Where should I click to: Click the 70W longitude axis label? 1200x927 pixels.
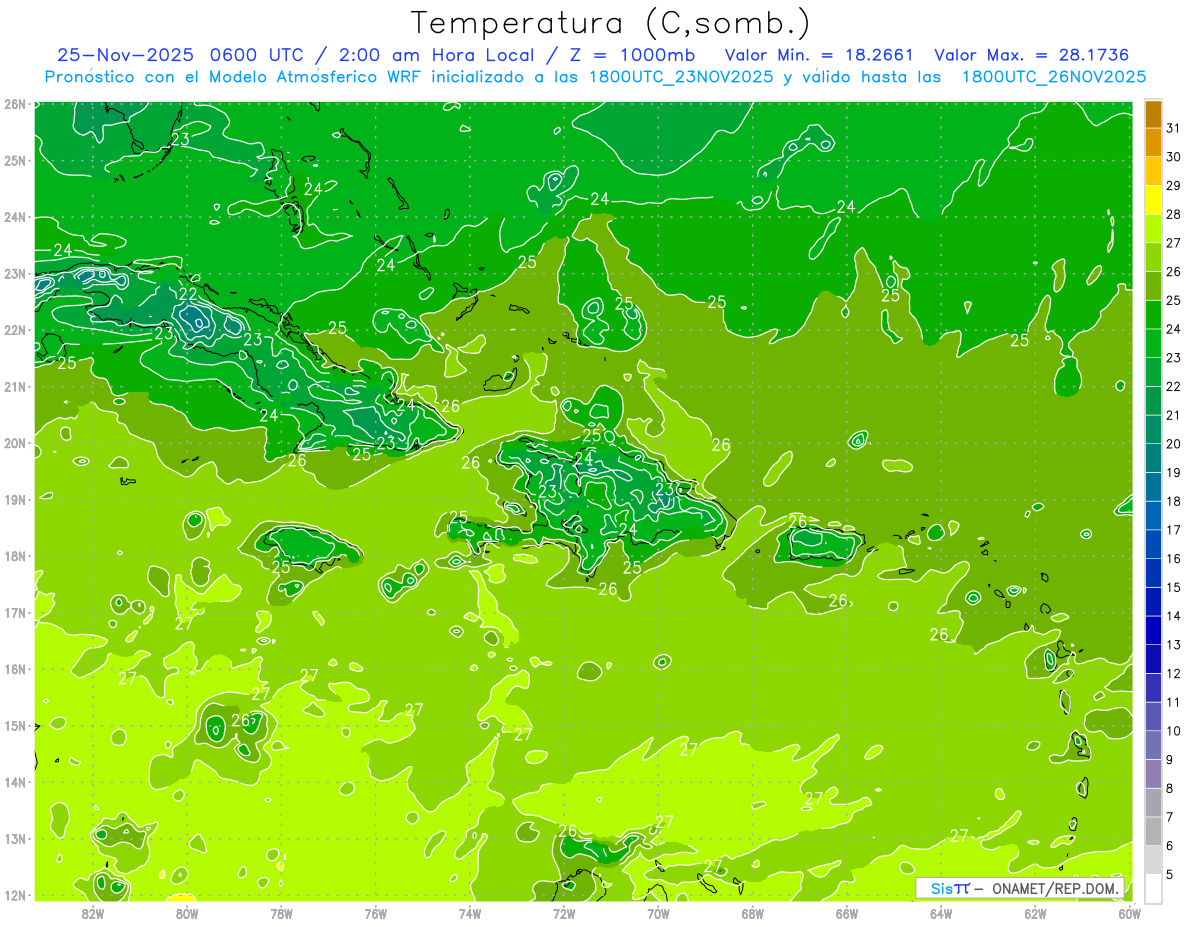[x=658, y=913]
